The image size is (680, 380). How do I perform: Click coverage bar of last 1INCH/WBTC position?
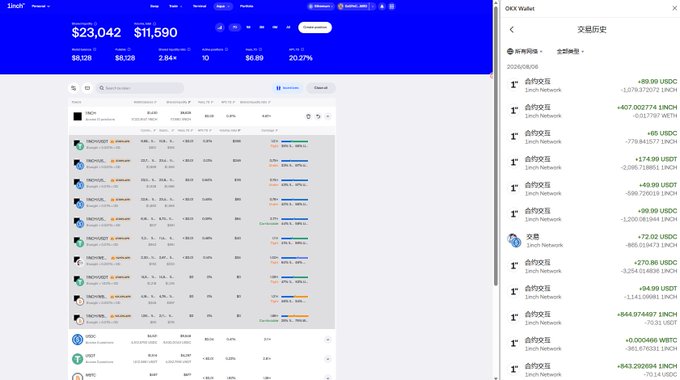294,316
